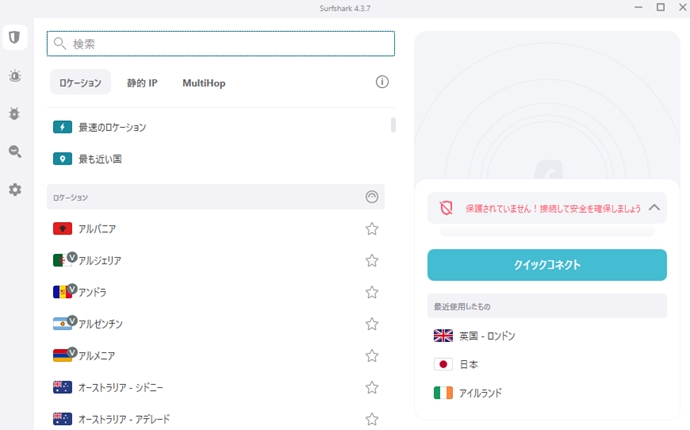The width and height of the screenshot is (690, 430).
Task: Click the lightning icon for 最速のロケーション
Action: [x=62, y=127]
